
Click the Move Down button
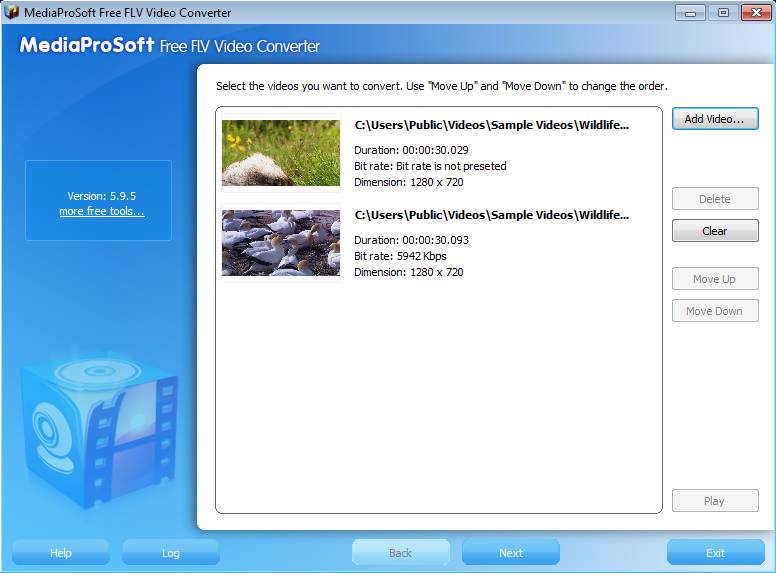click(x=715, y=311)
